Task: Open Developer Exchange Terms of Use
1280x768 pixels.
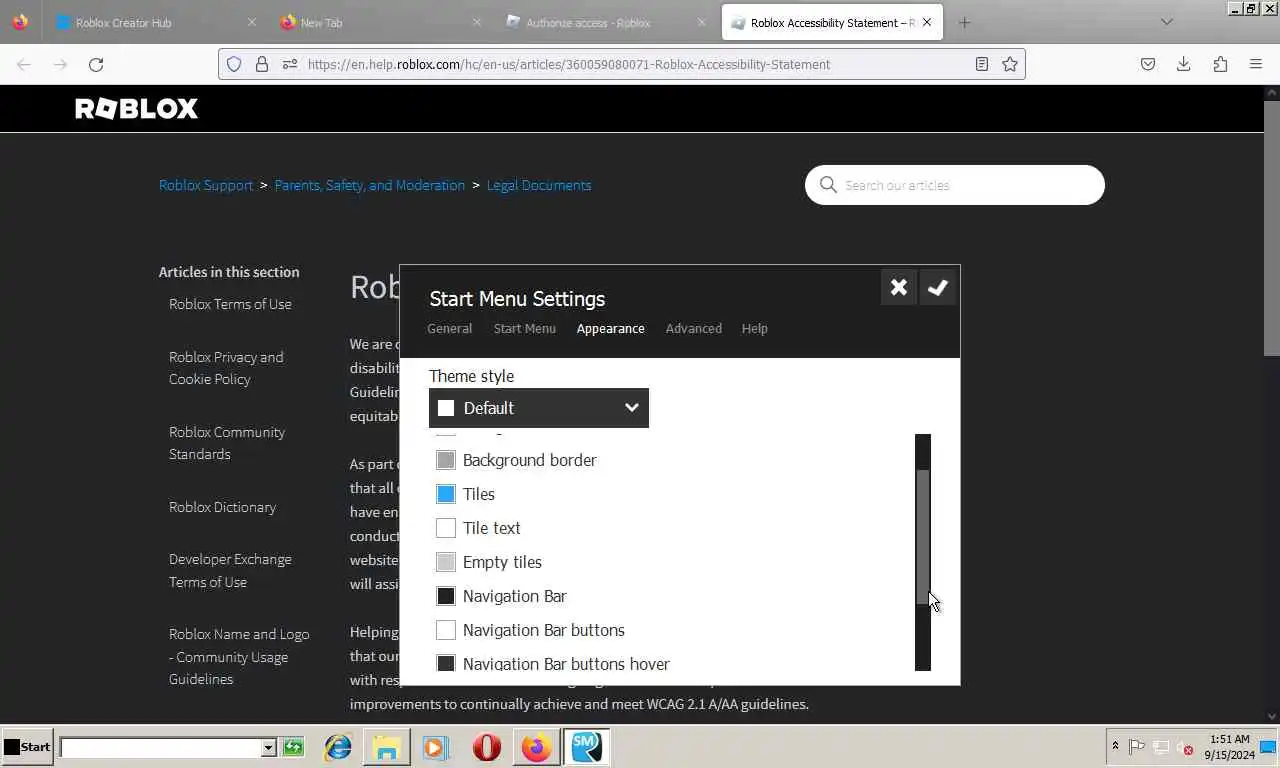Action: 230,570
